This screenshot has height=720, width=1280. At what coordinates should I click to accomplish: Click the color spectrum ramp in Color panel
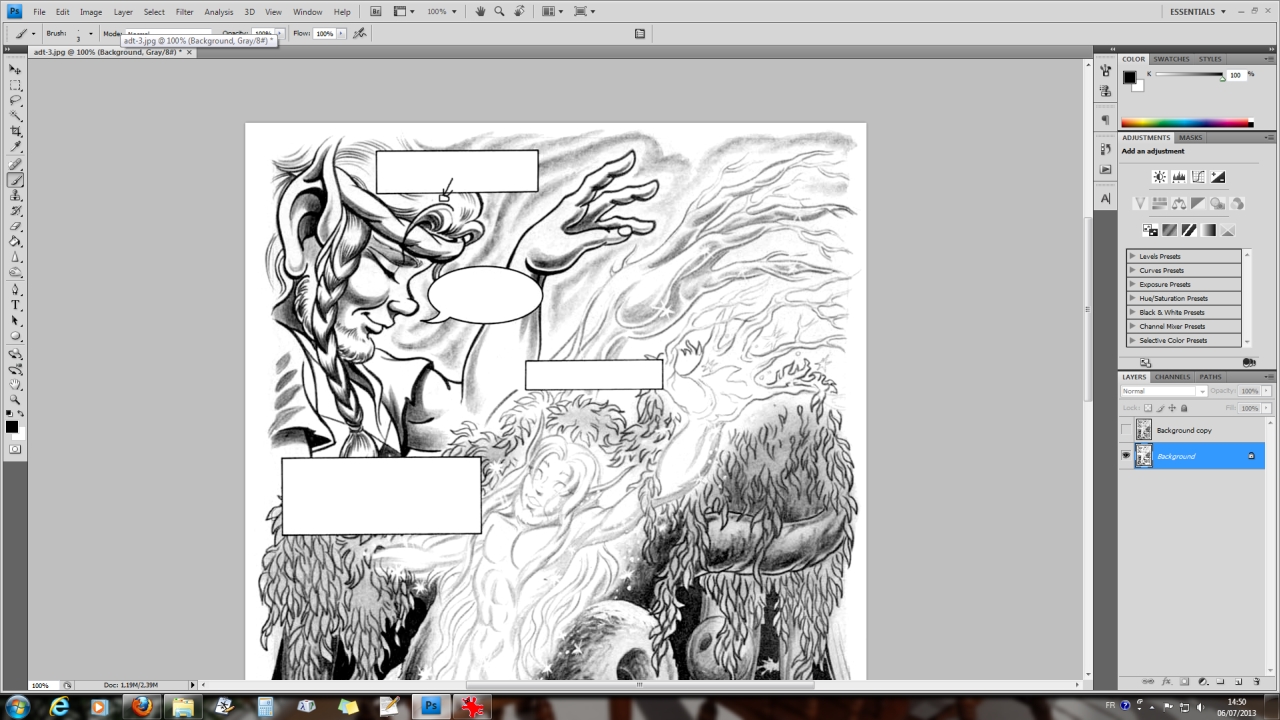(1187, 123)
